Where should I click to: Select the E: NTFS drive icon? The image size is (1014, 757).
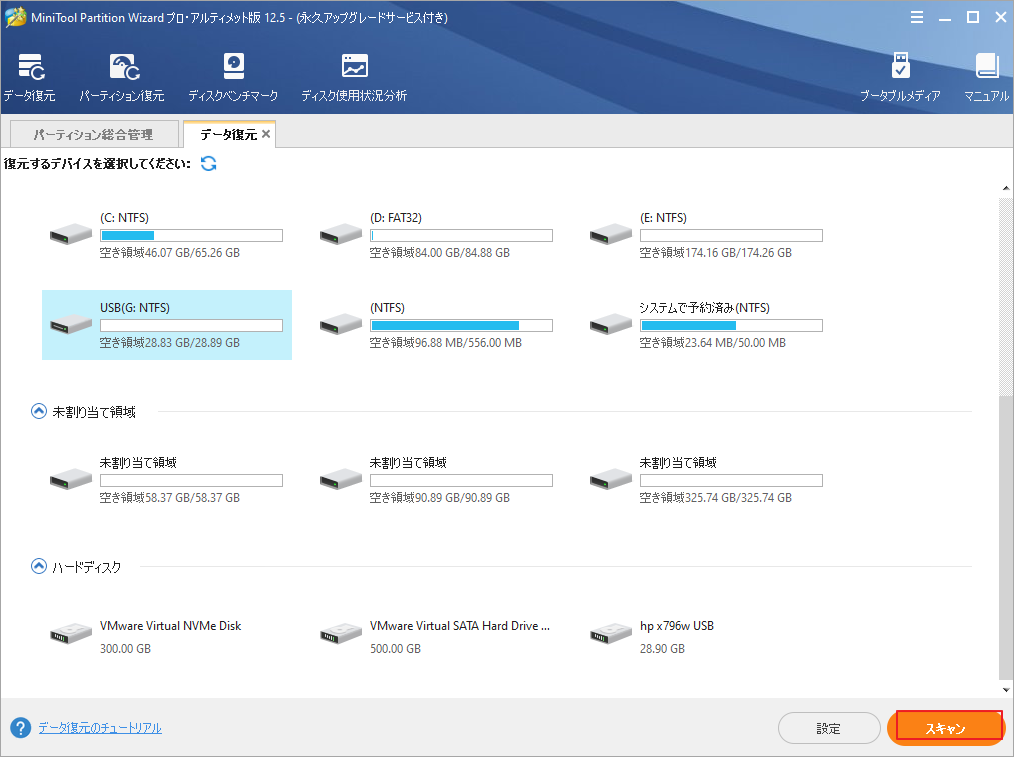[x=610, y=234]
